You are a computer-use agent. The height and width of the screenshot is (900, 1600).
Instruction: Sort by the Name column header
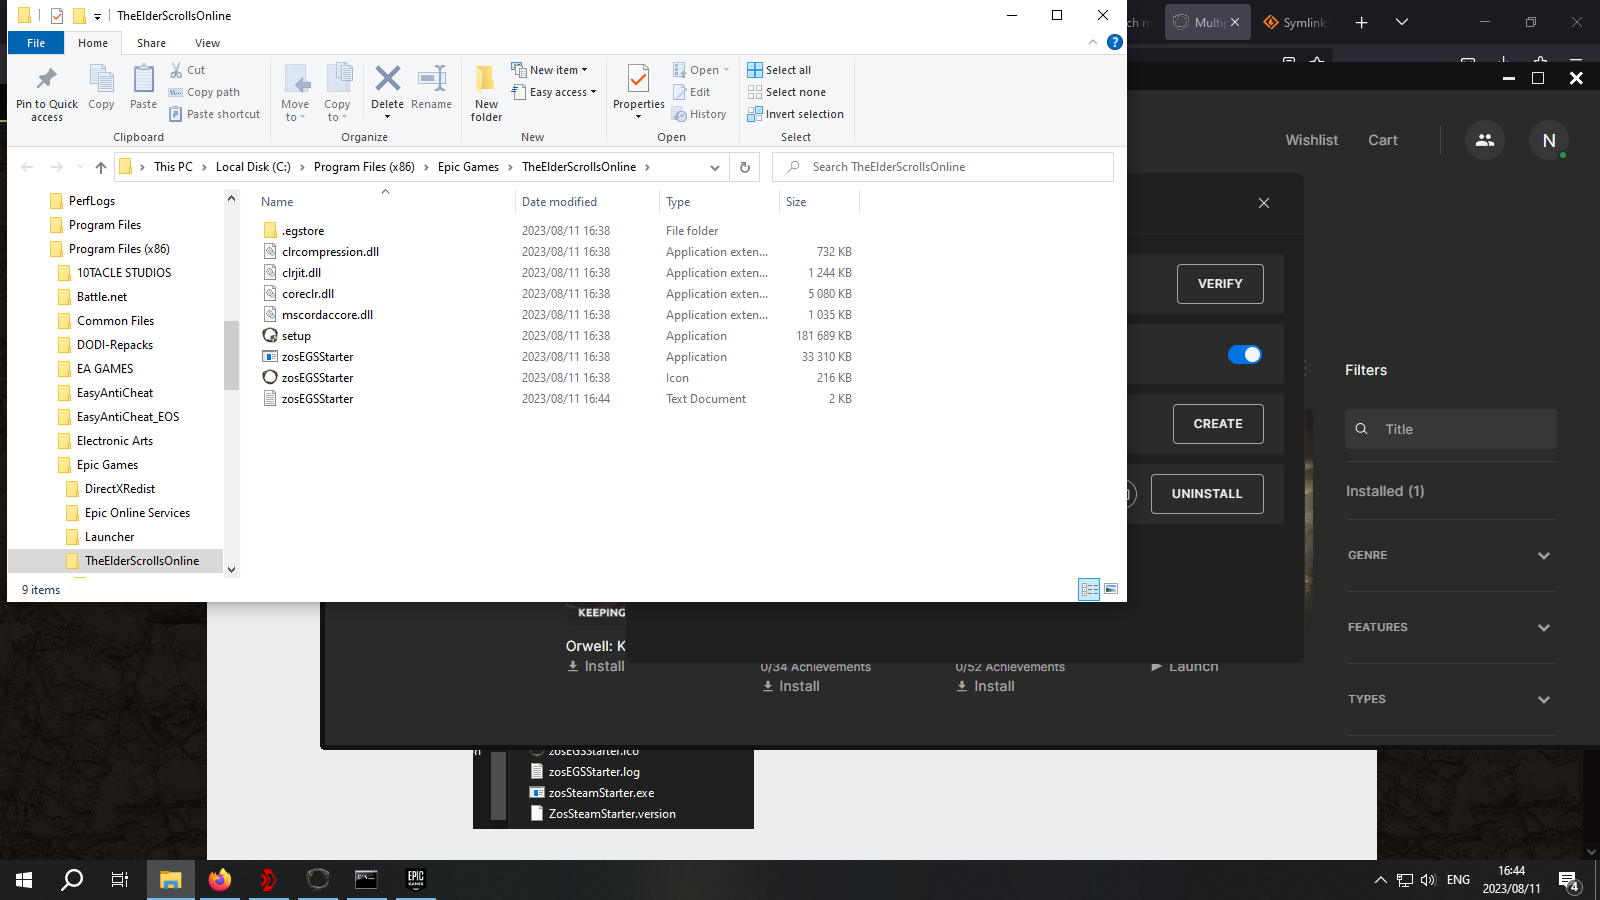[385, 202]
